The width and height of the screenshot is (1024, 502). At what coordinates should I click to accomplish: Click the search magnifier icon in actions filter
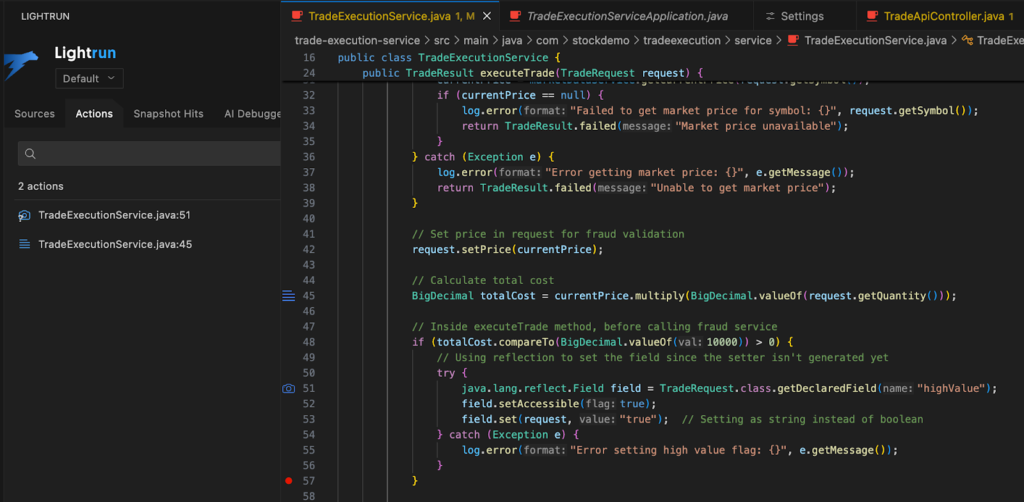(x=31, y=154)
